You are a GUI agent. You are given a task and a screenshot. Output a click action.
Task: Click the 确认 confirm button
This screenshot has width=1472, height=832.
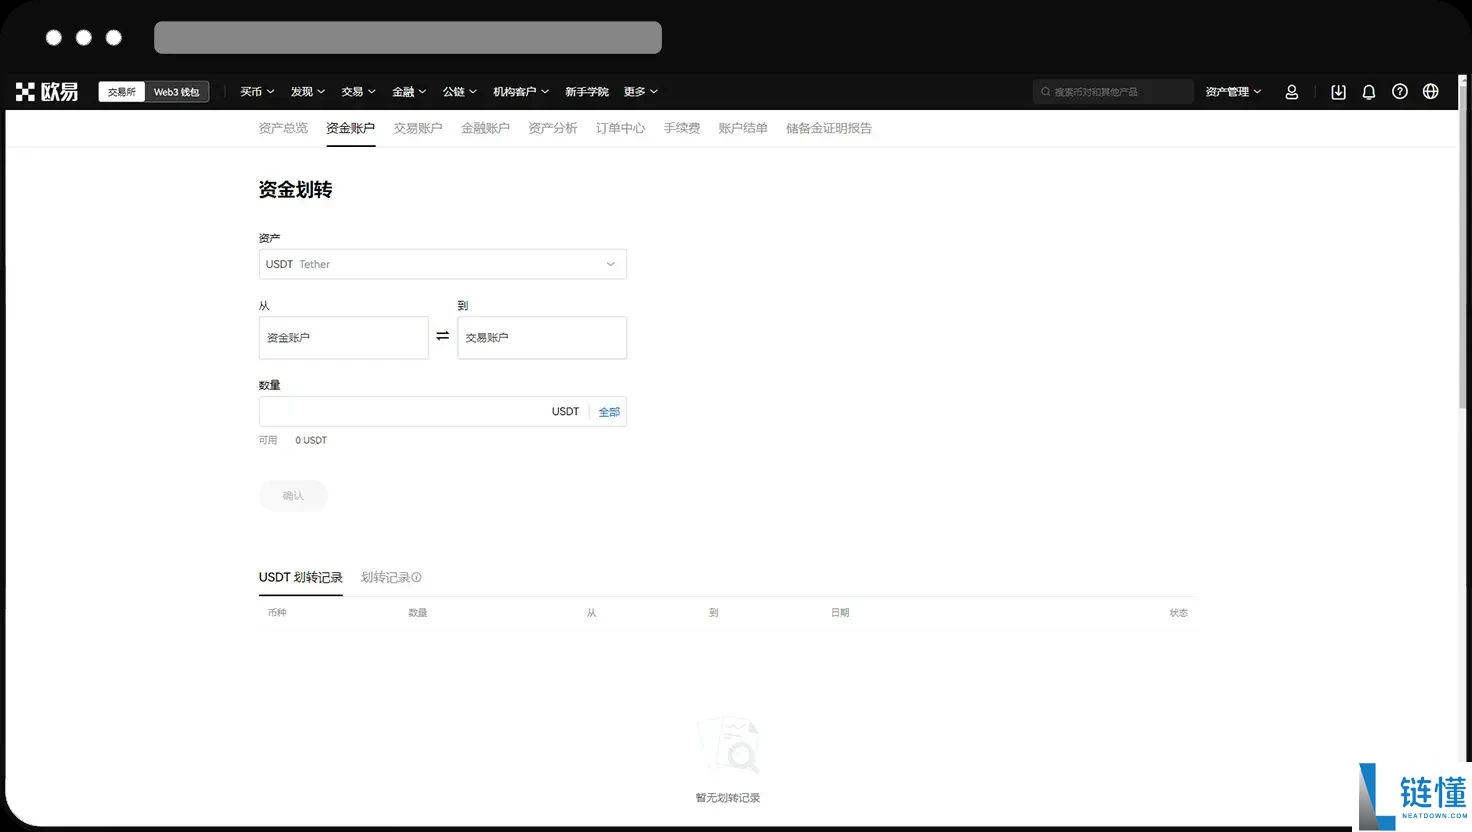(293, 495)
